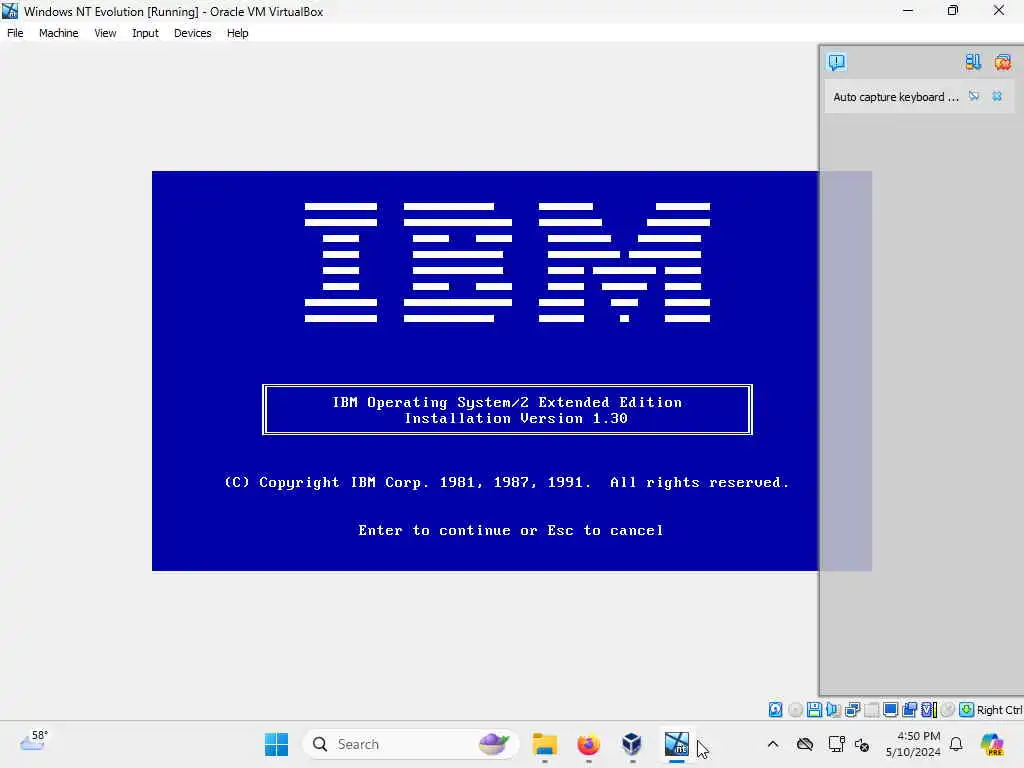Click the IBM copyright line in guest
The image size is (1024, 768).
coord(507,483)
